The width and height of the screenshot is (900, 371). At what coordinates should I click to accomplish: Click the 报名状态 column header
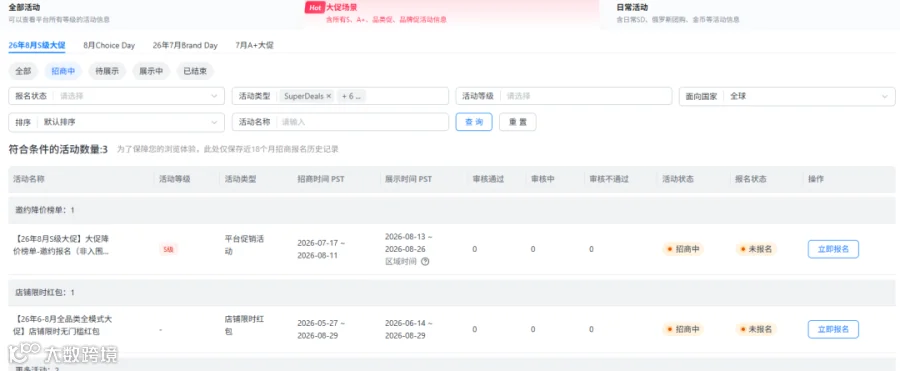(x=751, y=179)
